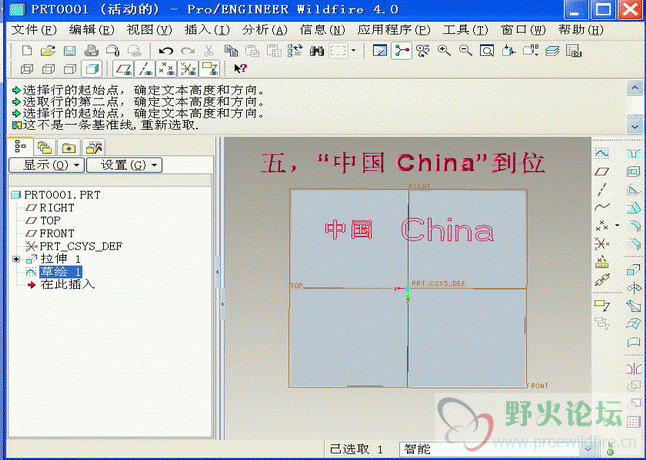Open a file with the folder icon

point(48,51)
